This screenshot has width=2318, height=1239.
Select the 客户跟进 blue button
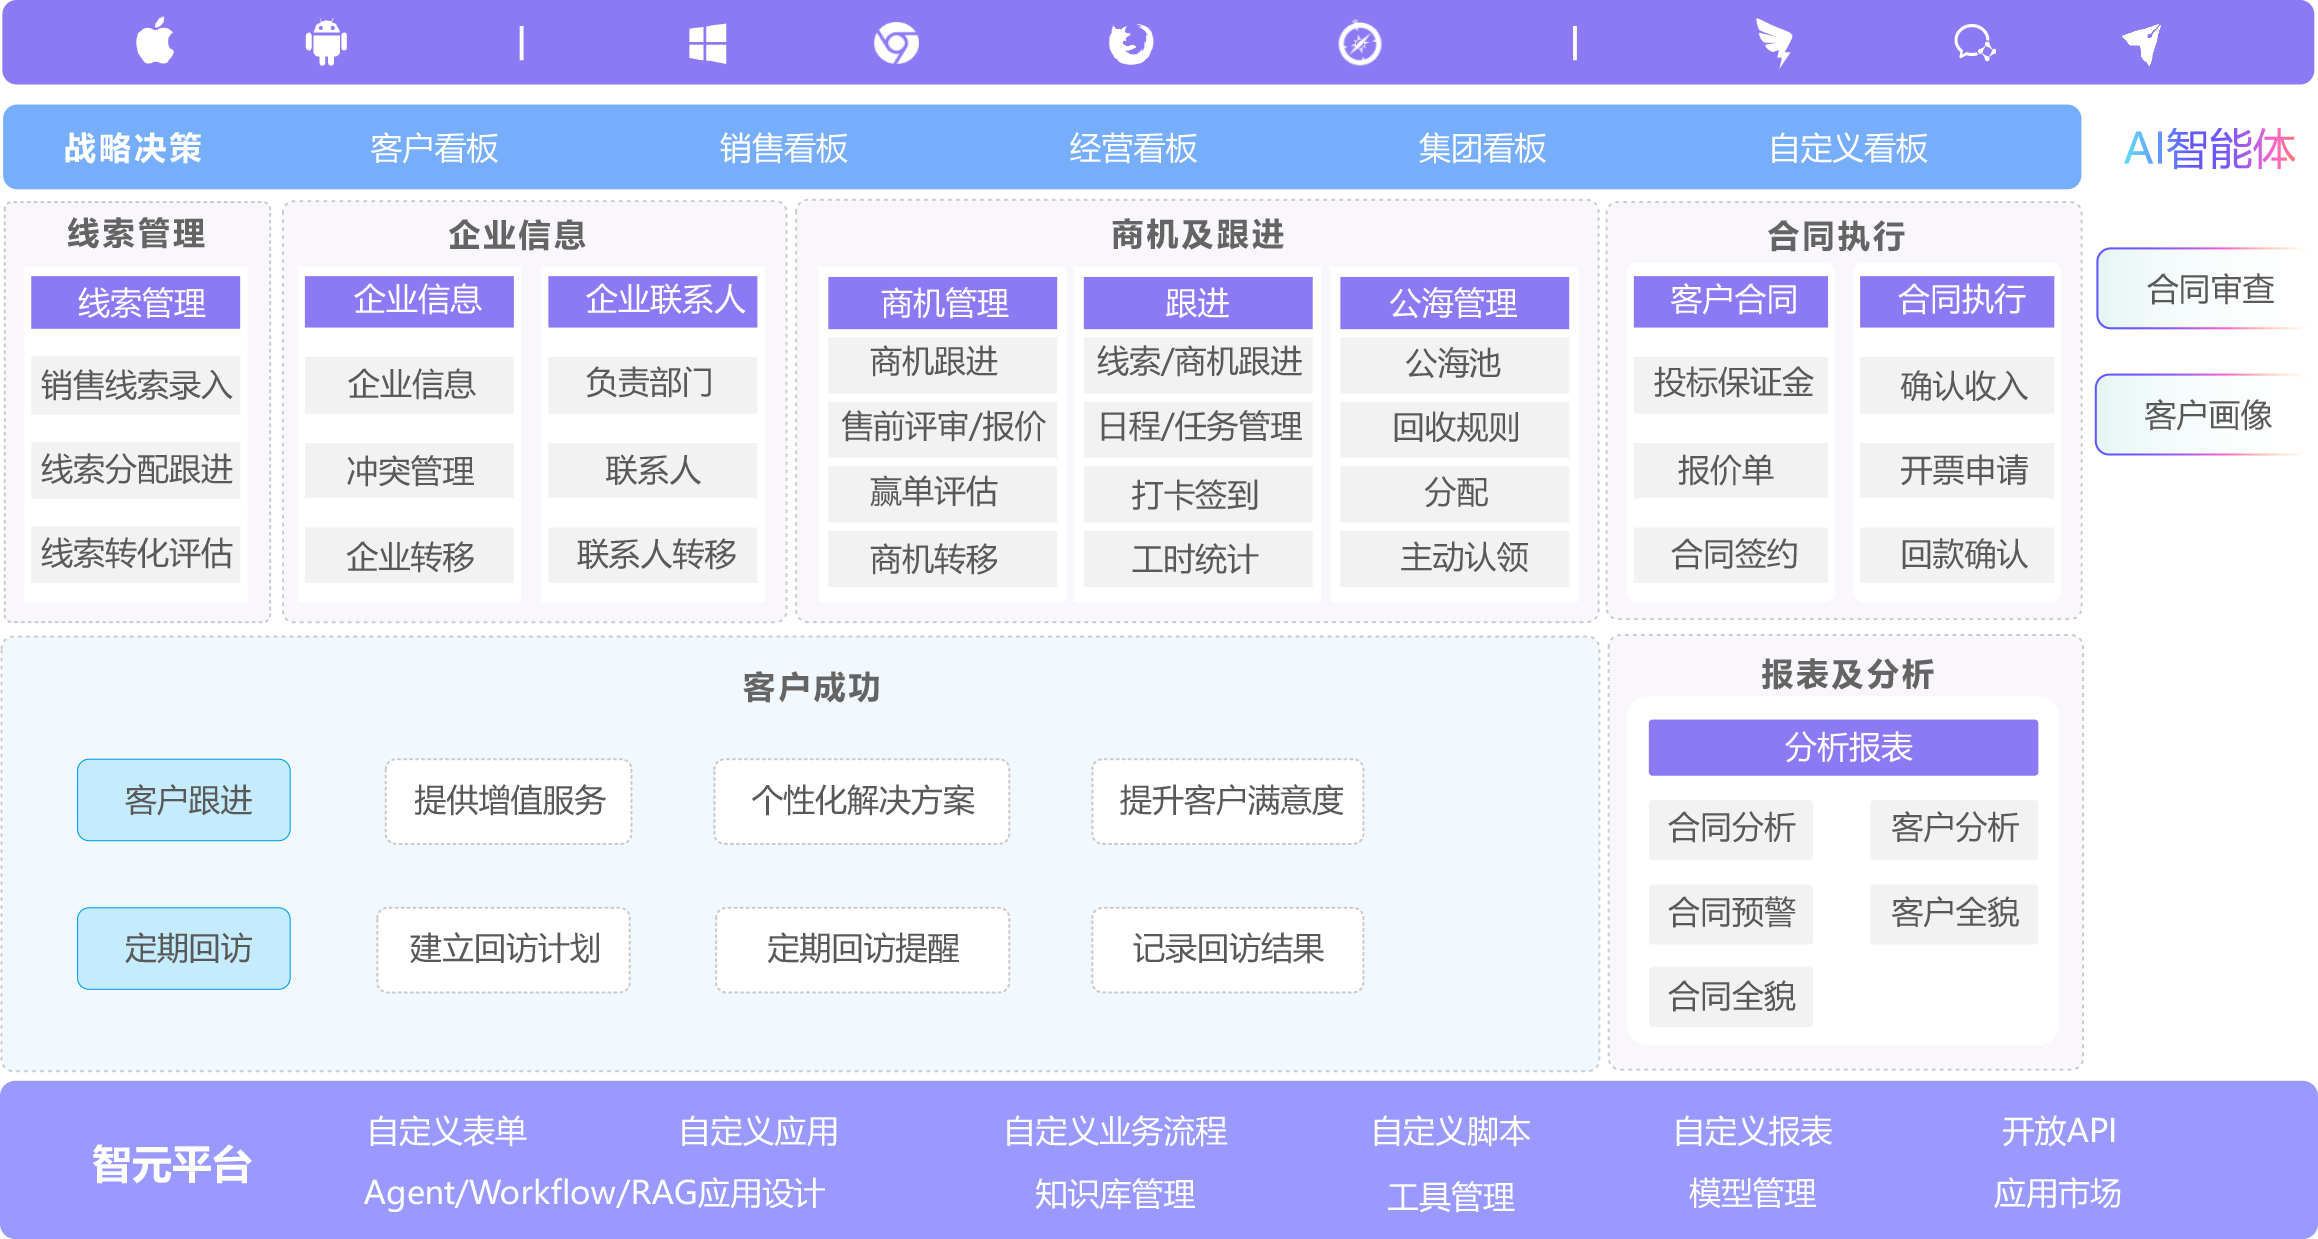tap(185, 800)
